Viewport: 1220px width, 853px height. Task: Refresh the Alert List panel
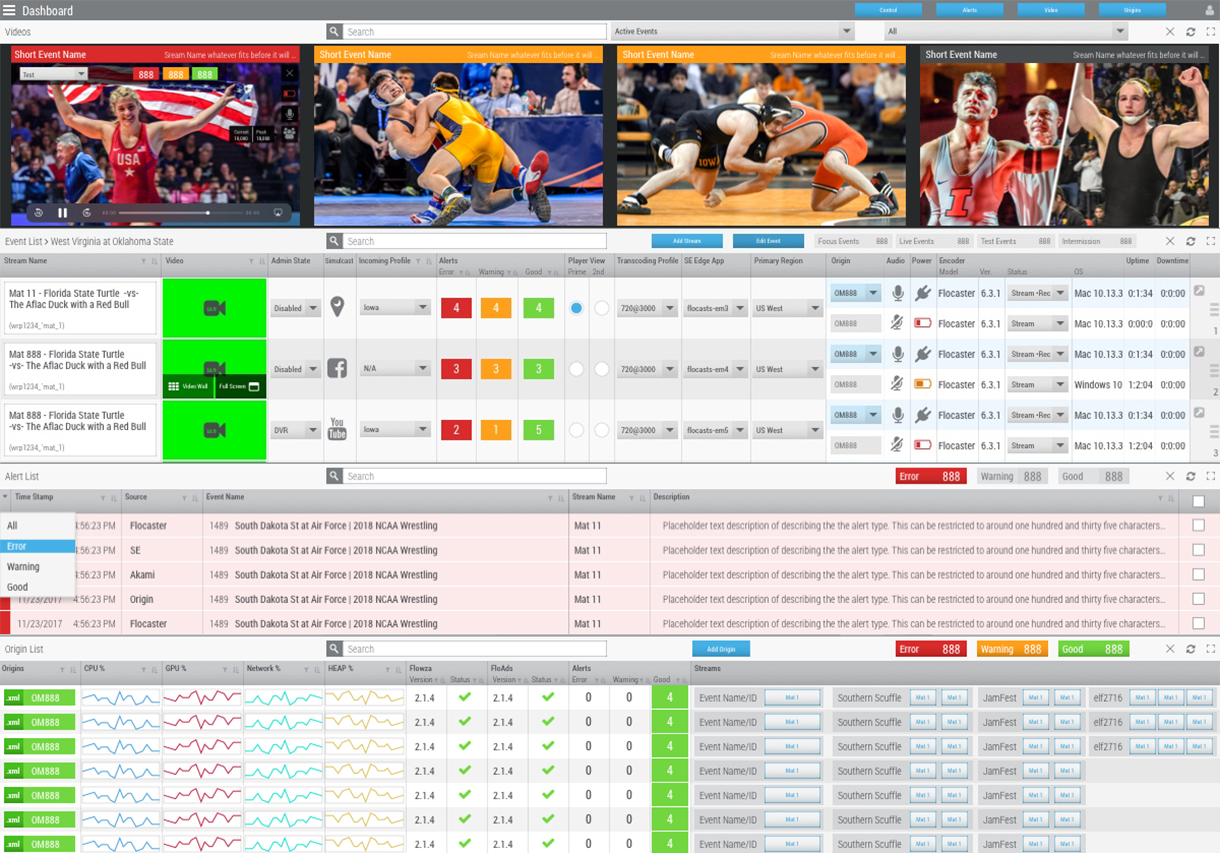coord(1190,477)
